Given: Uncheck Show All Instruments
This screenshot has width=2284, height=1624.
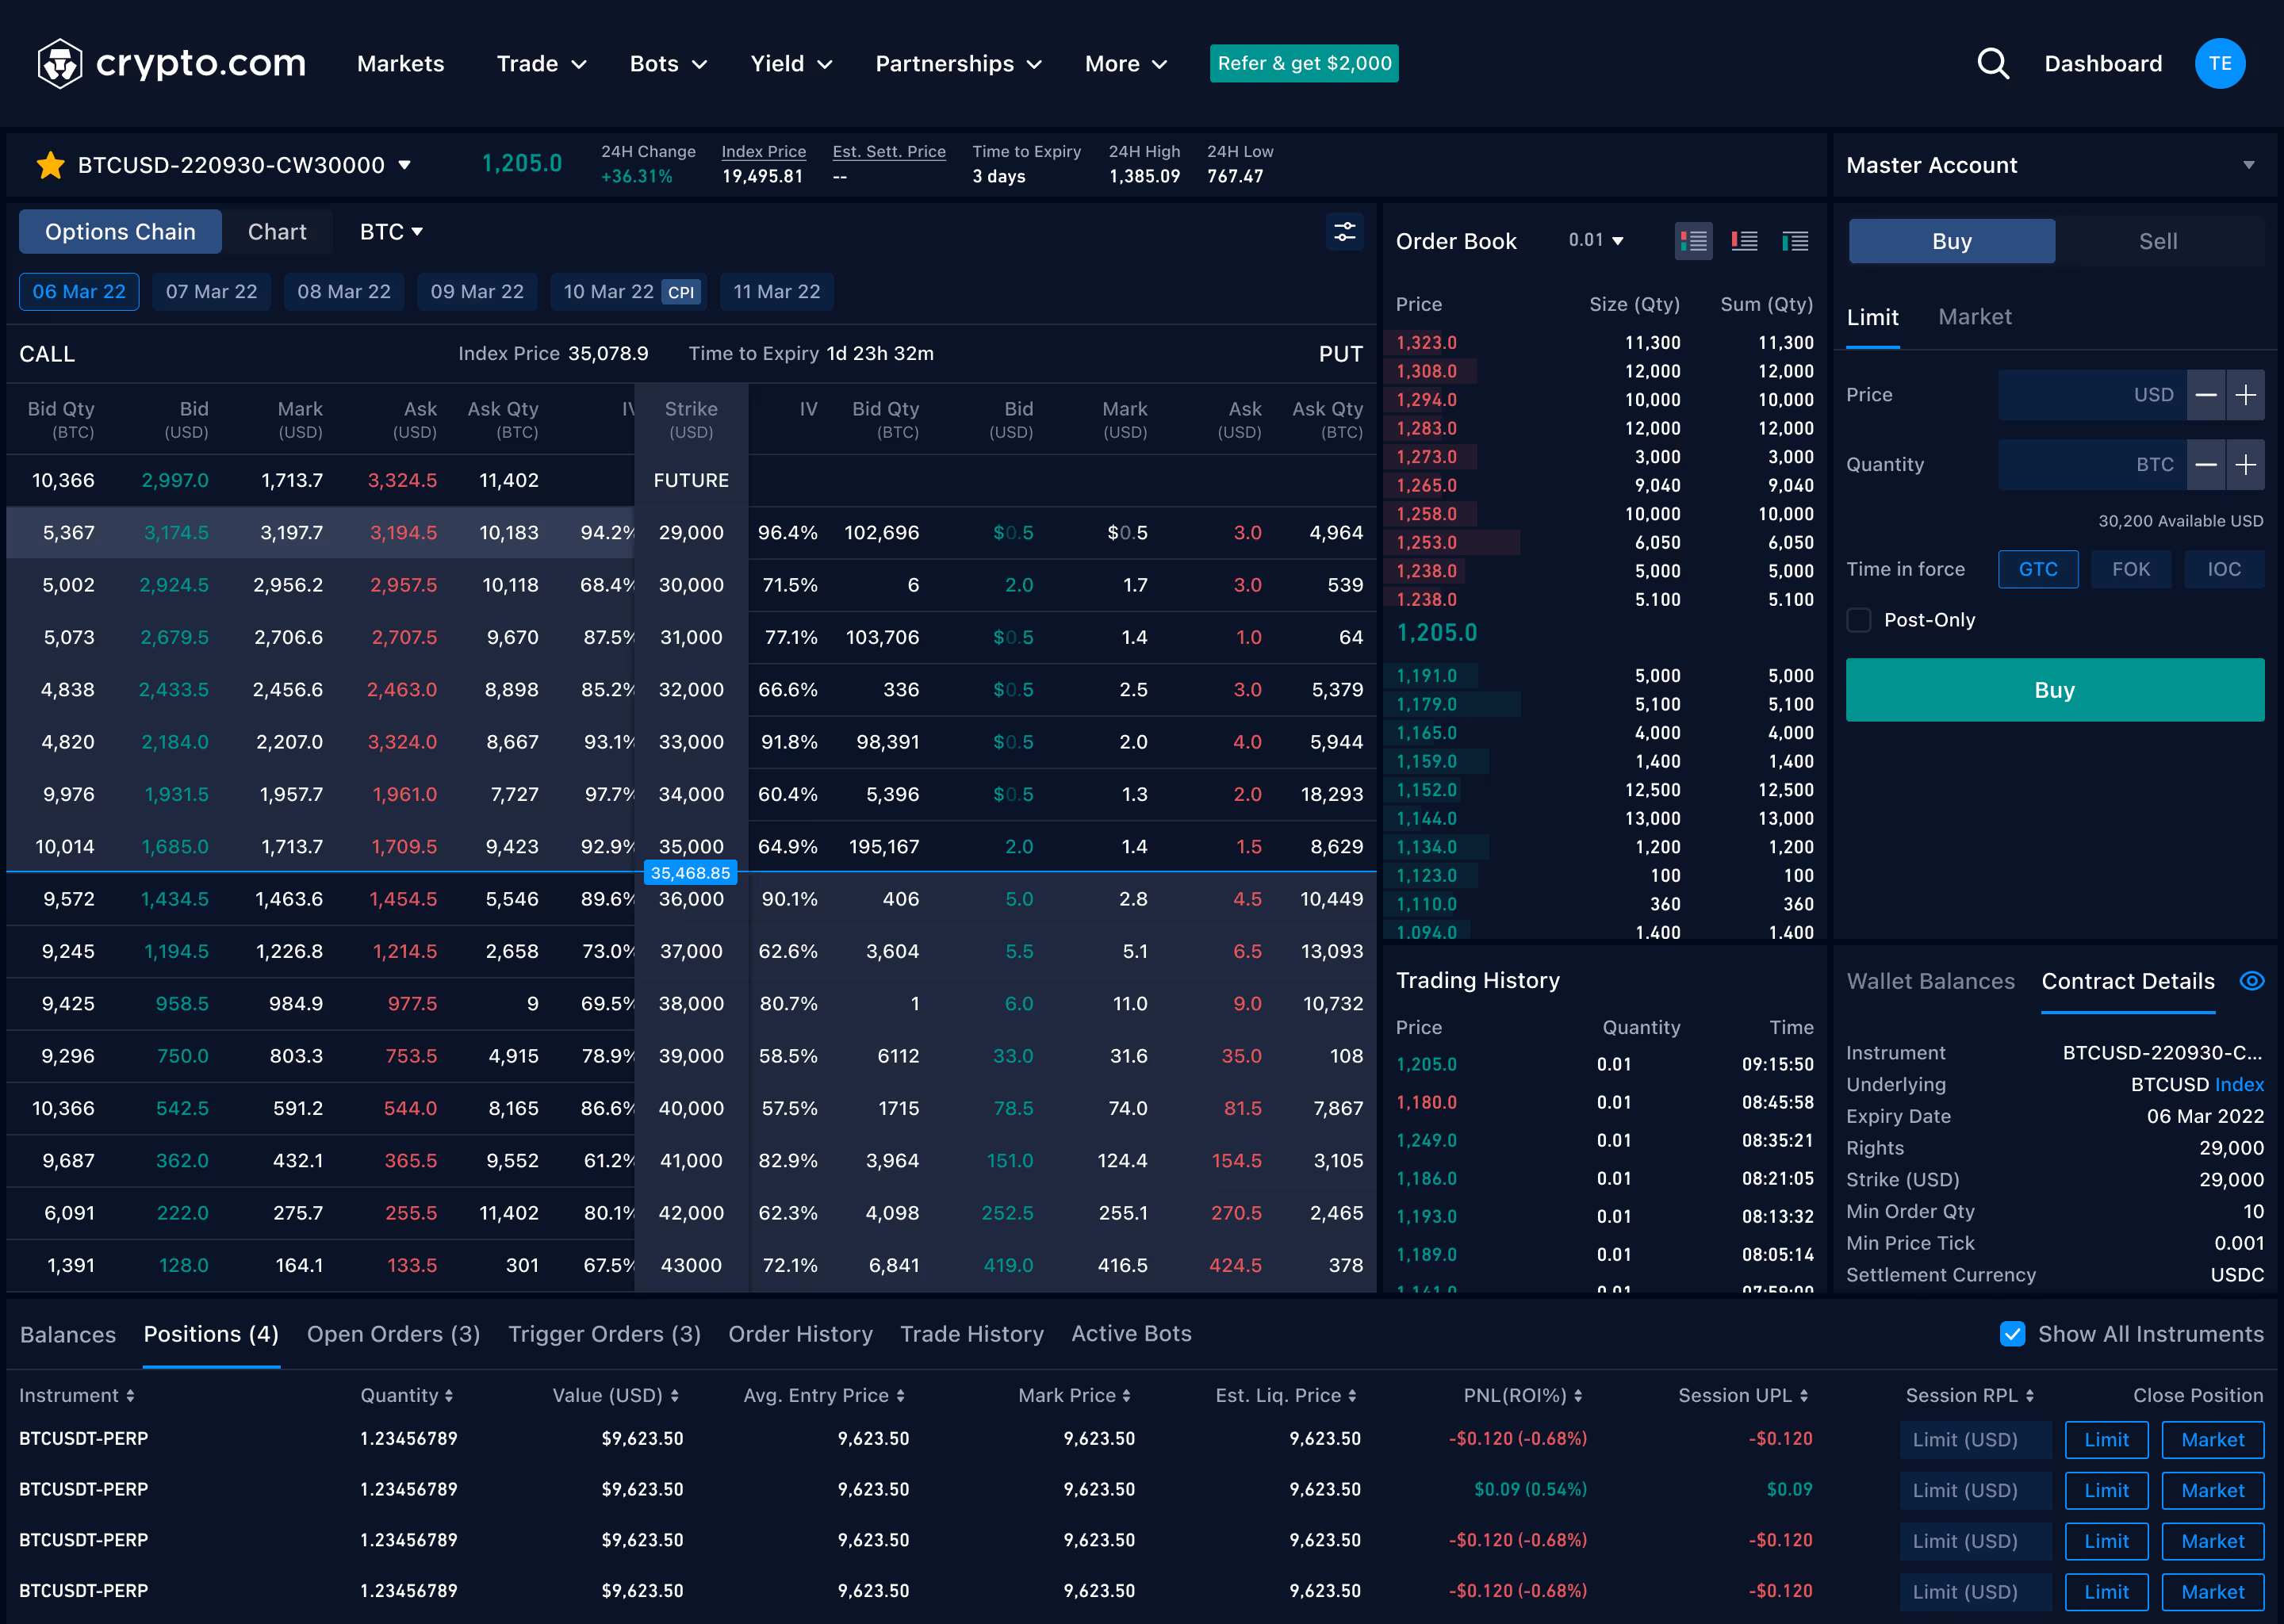Looking at the screenshot, I should pyautogui.click(x=2012, y=1334).
